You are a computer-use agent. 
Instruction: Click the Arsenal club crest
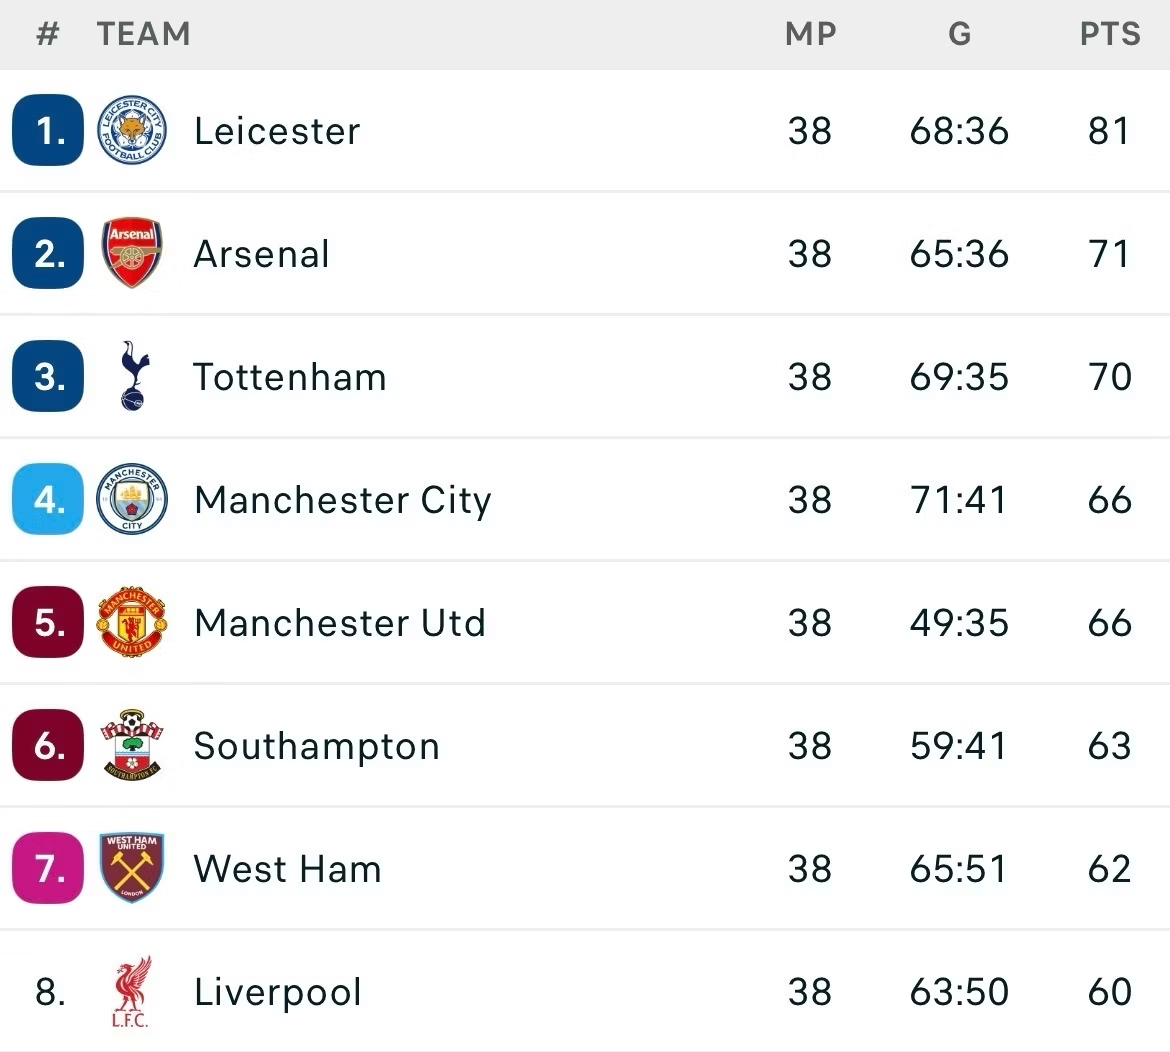(x=132, y=253)
